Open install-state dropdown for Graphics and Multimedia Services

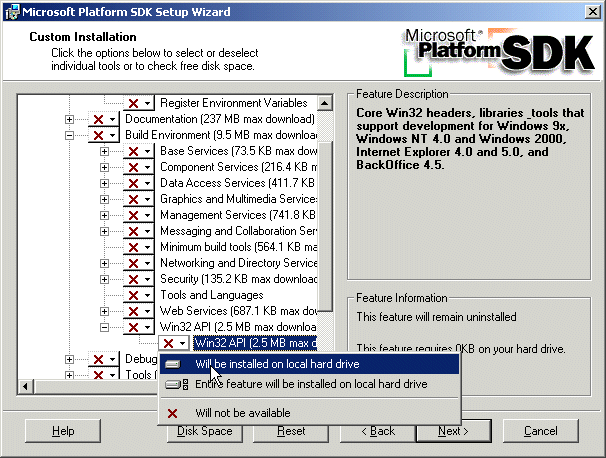139,199
